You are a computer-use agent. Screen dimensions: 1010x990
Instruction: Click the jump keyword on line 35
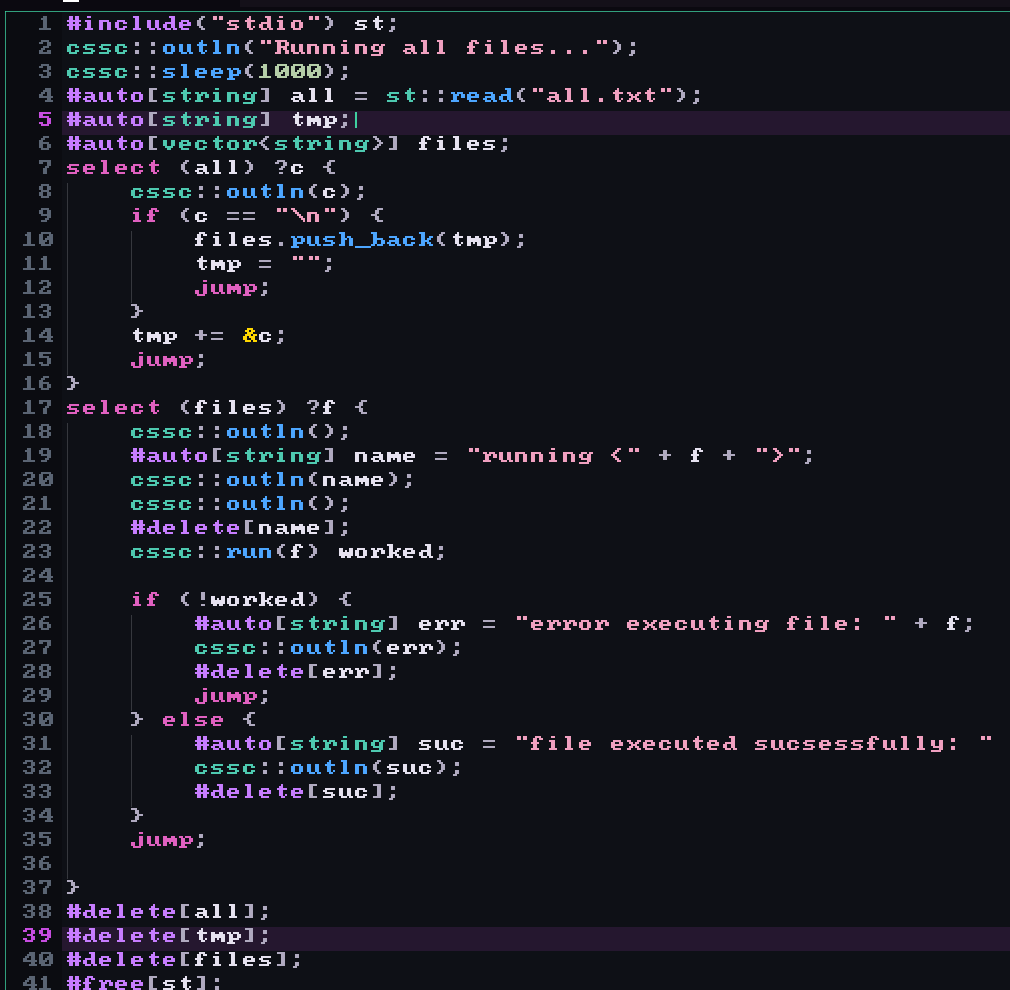pyautogui.click(x=162, y=839)
